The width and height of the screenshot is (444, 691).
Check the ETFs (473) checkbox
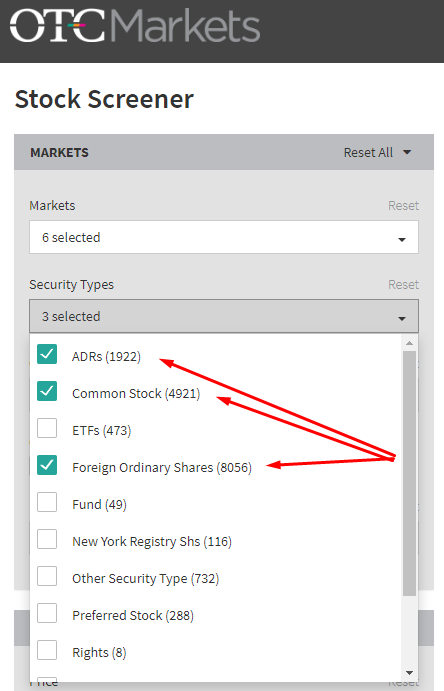point(47,428)
